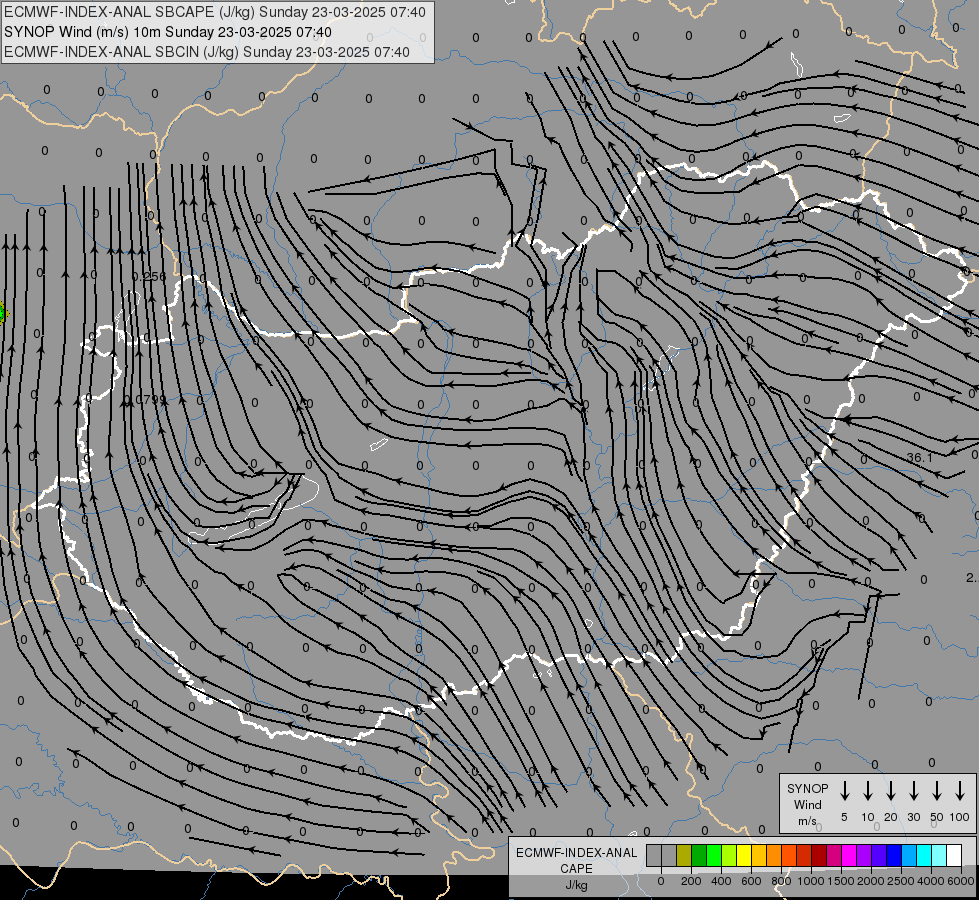Click the '1000' tick label on color scale
This screenshot has height=900, width=979.
coord(811,881)
